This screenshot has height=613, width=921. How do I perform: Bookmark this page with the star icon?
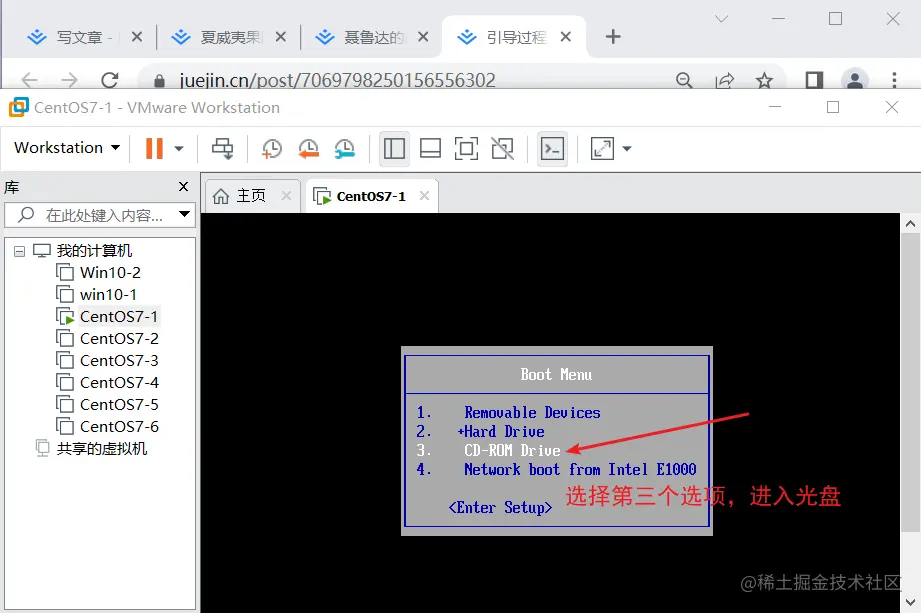764,80
